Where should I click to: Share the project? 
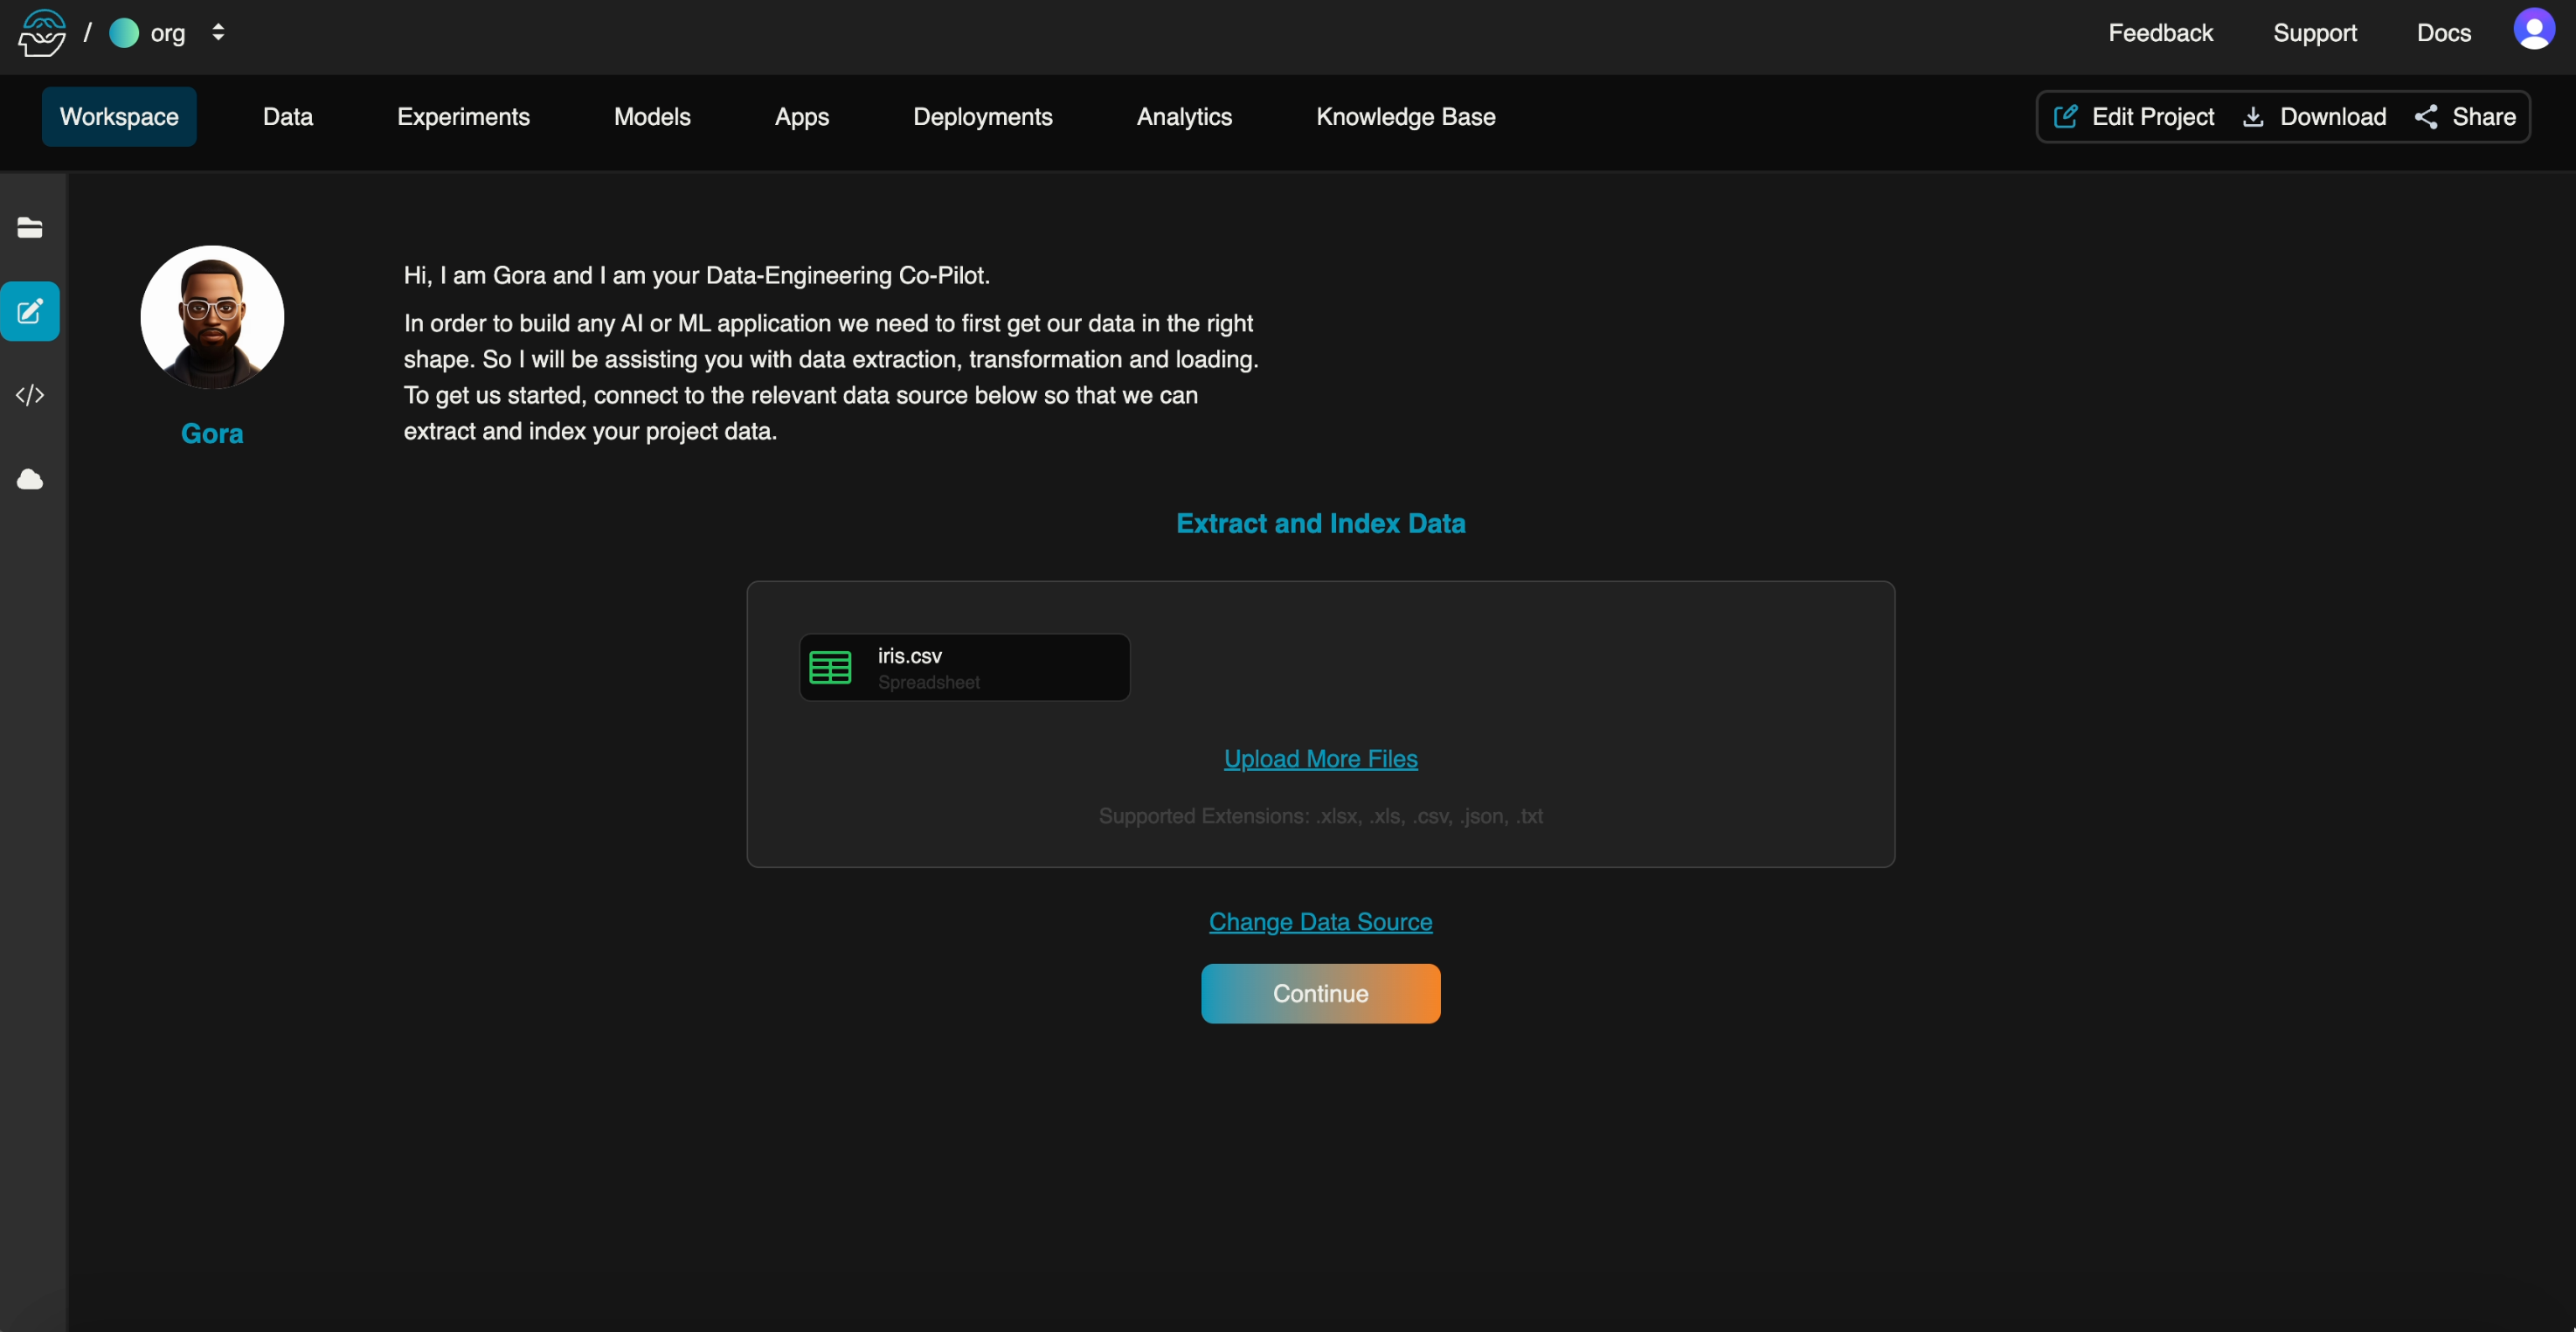pos(2466,117)
